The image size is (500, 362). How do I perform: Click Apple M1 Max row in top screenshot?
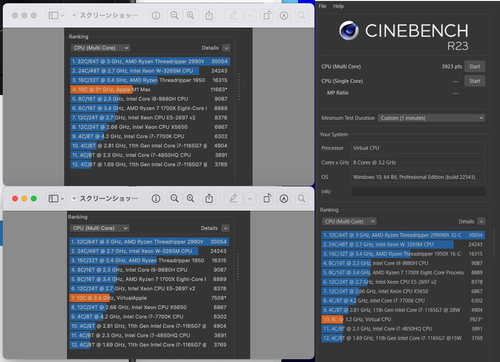[149, 89]
